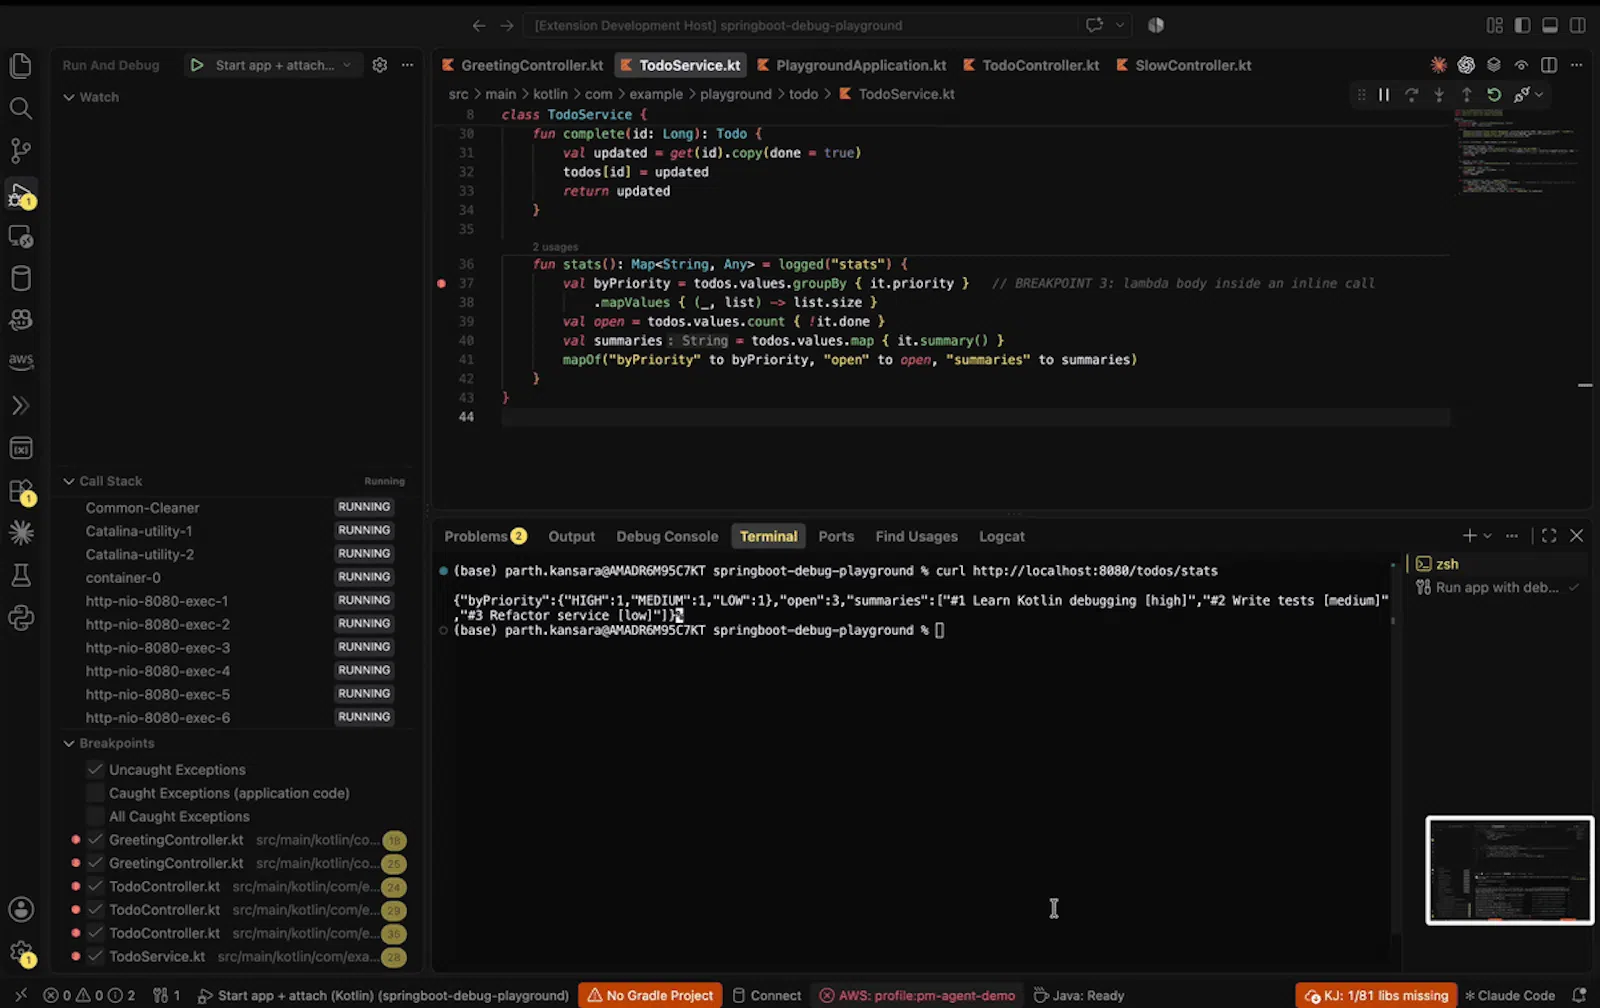This screenshot has height=1008, width=1600.
Task: Collapse the Watch section
Action: point(69,97)
